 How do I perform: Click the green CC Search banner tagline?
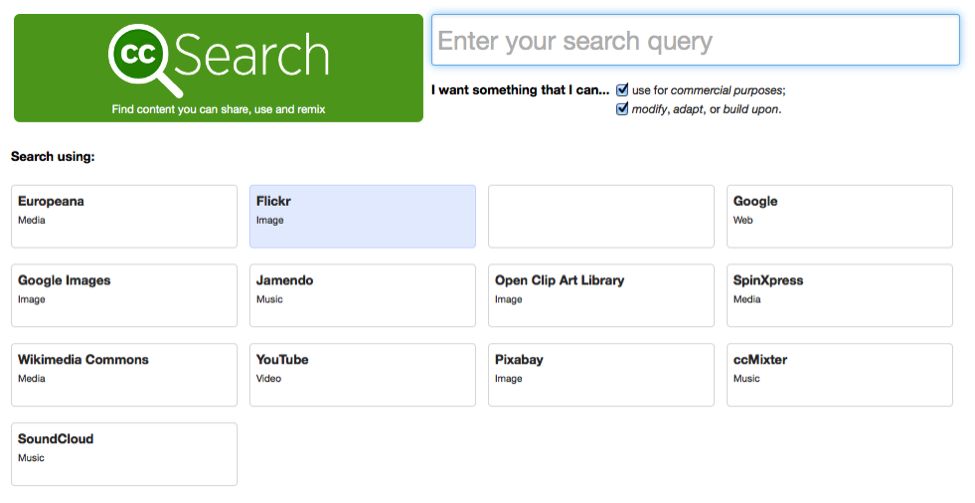tap(218, 109)
